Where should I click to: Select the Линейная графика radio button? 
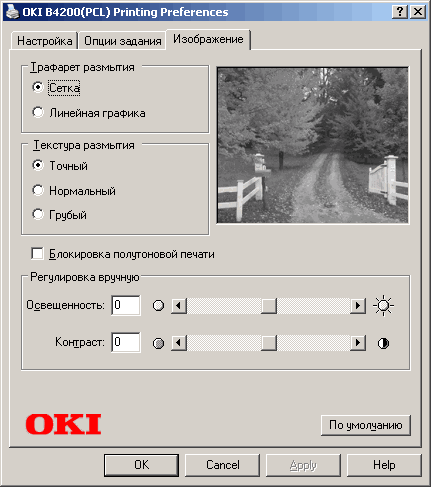point(38,112)
